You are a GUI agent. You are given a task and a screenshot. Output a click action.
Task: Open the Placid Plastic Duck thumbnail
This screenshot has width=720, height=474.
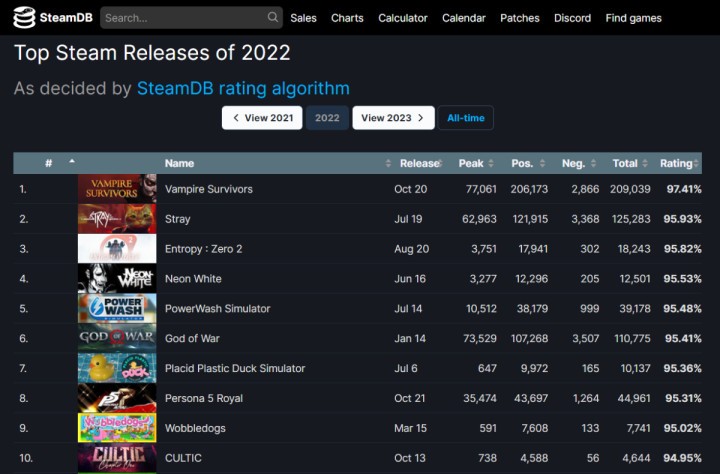(x=117, y=368)
